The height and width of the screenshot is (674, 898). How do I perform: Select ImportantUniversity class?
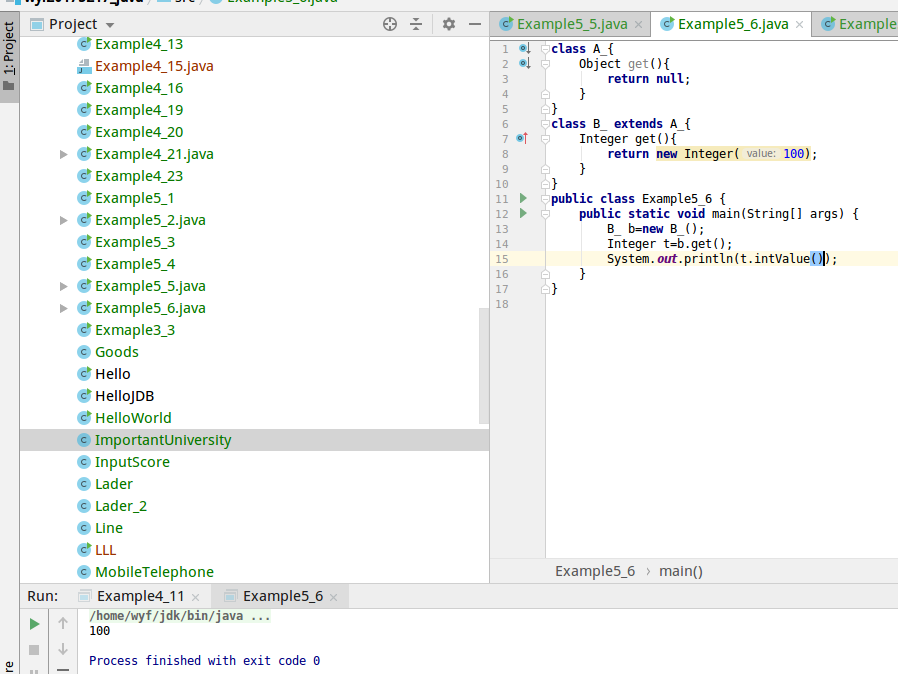(163, 440)
